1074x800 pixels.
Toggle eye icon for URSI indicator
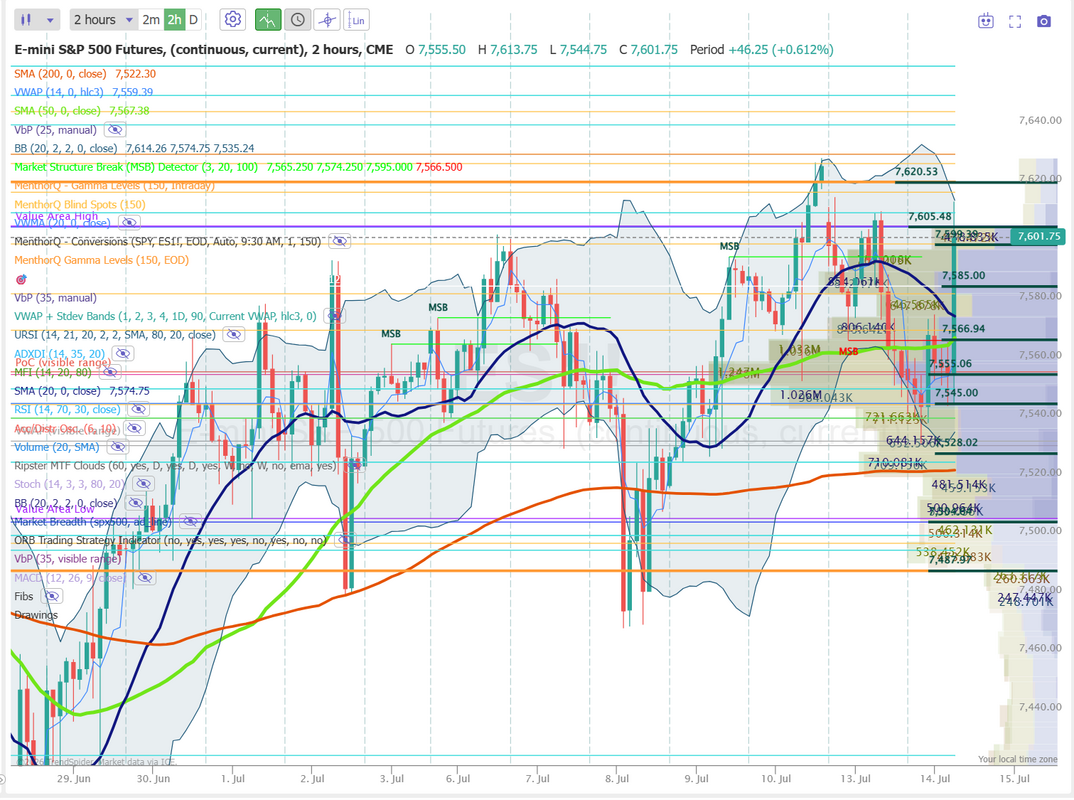pyautogui.click(x=234, y=335)
